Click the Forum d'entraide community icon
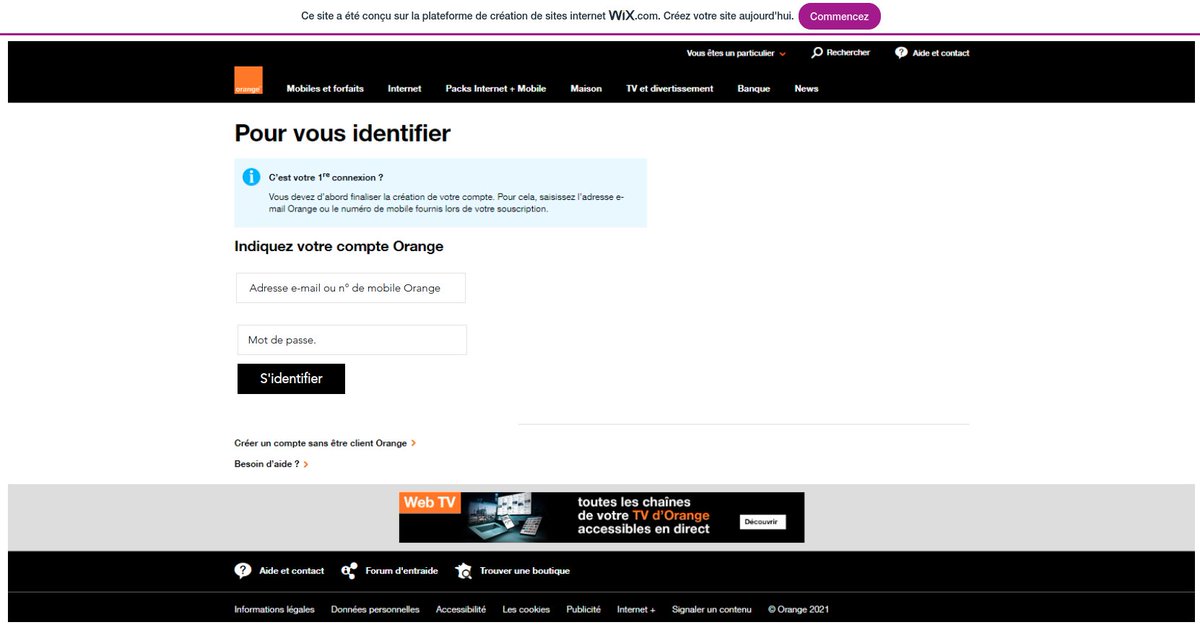The width and height of the screenshot is (1200, 630). pos(349,571)
